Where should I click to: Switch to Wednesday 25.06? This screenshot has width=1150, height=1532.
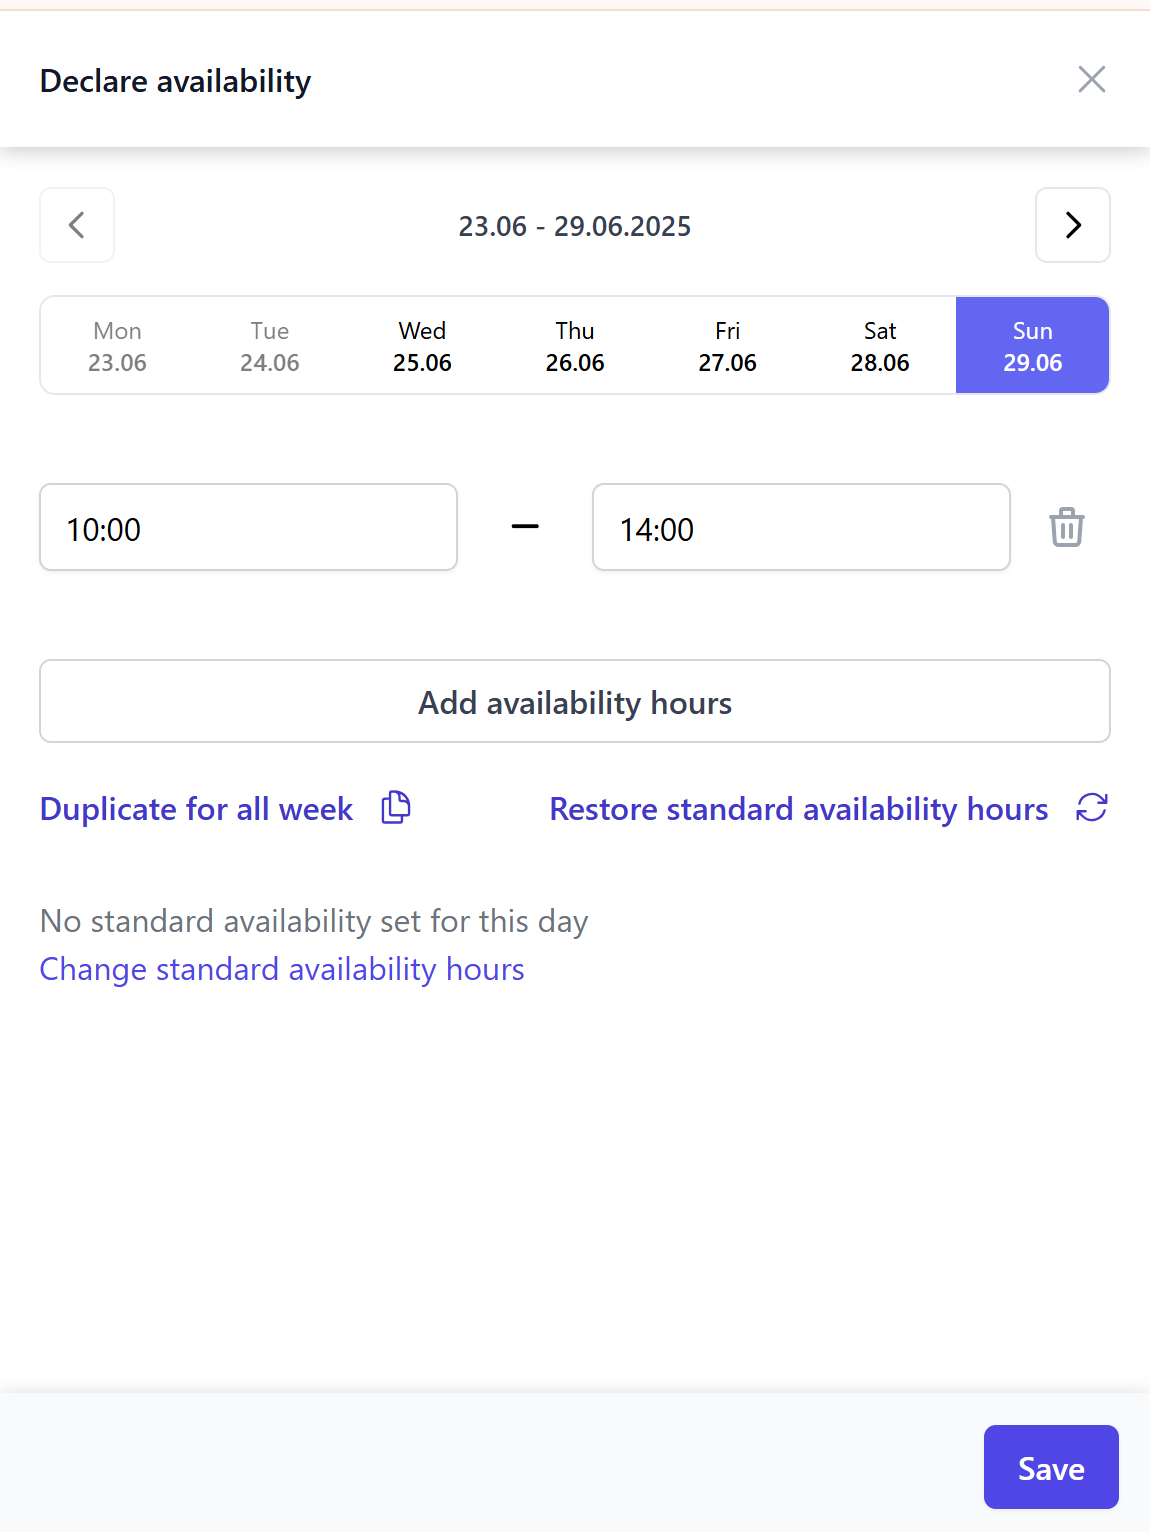tap(422, 346)
